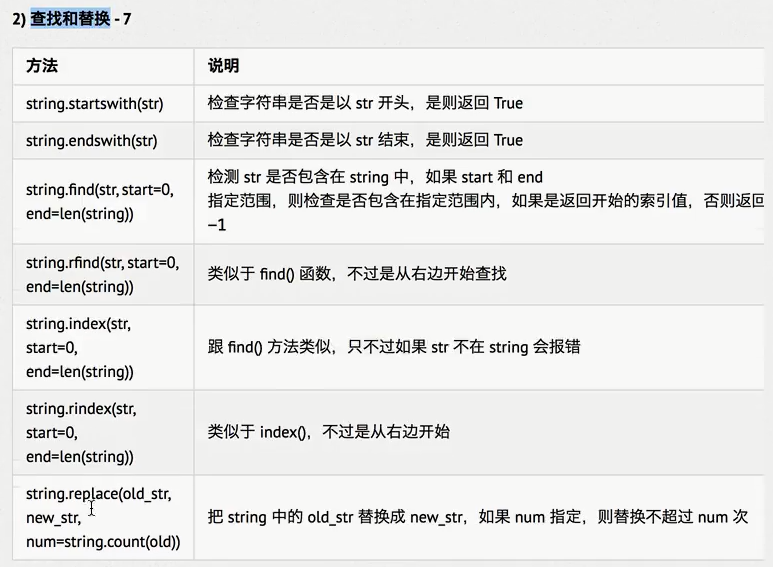
Task: Click the string.rindex method cell
Action: 81,432
